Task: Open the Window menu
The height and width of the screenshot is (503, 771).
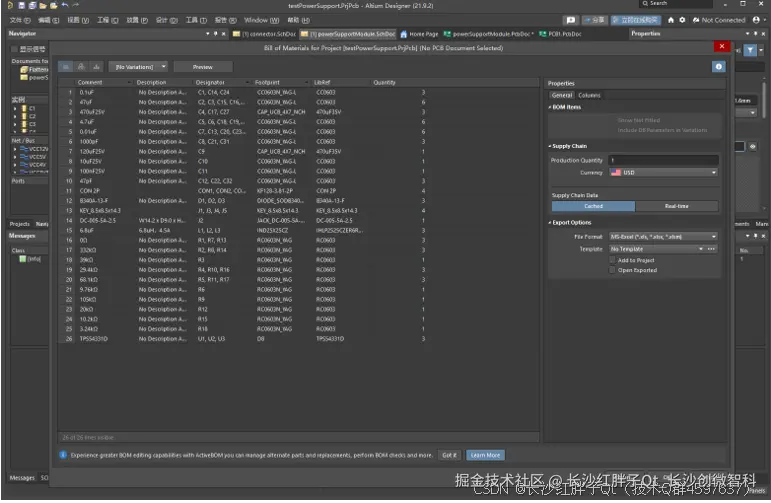Action: click(262, 20)
